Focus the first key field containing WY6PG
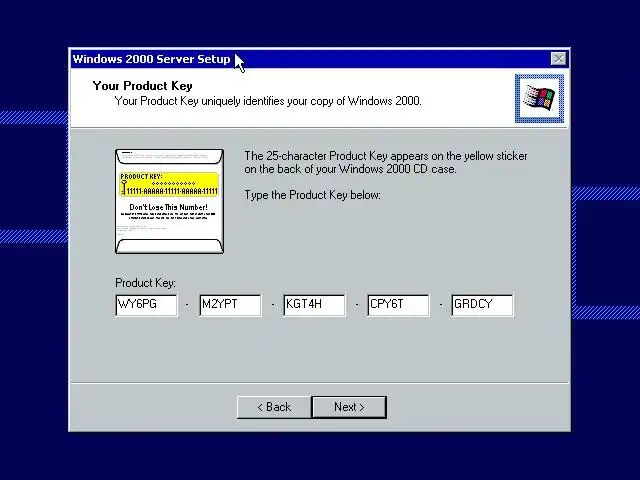The height and width of the screenshot is (480, 640). click(x=147, y=305)
